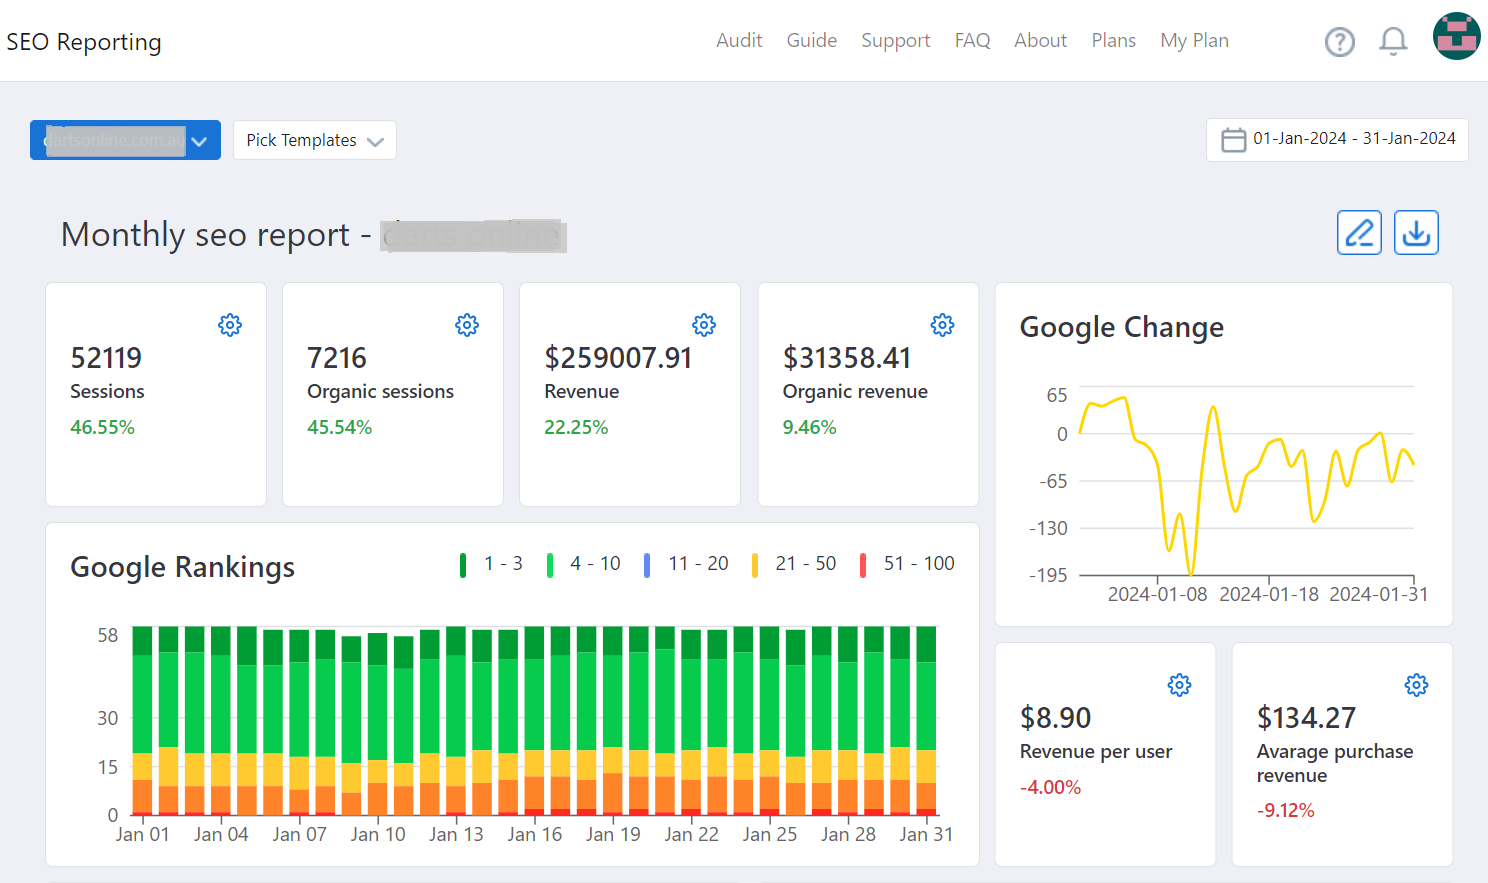The width and height of the screenshot is (1488, 883).
Task: Go to the Audit page
Action: coord(739,40)
